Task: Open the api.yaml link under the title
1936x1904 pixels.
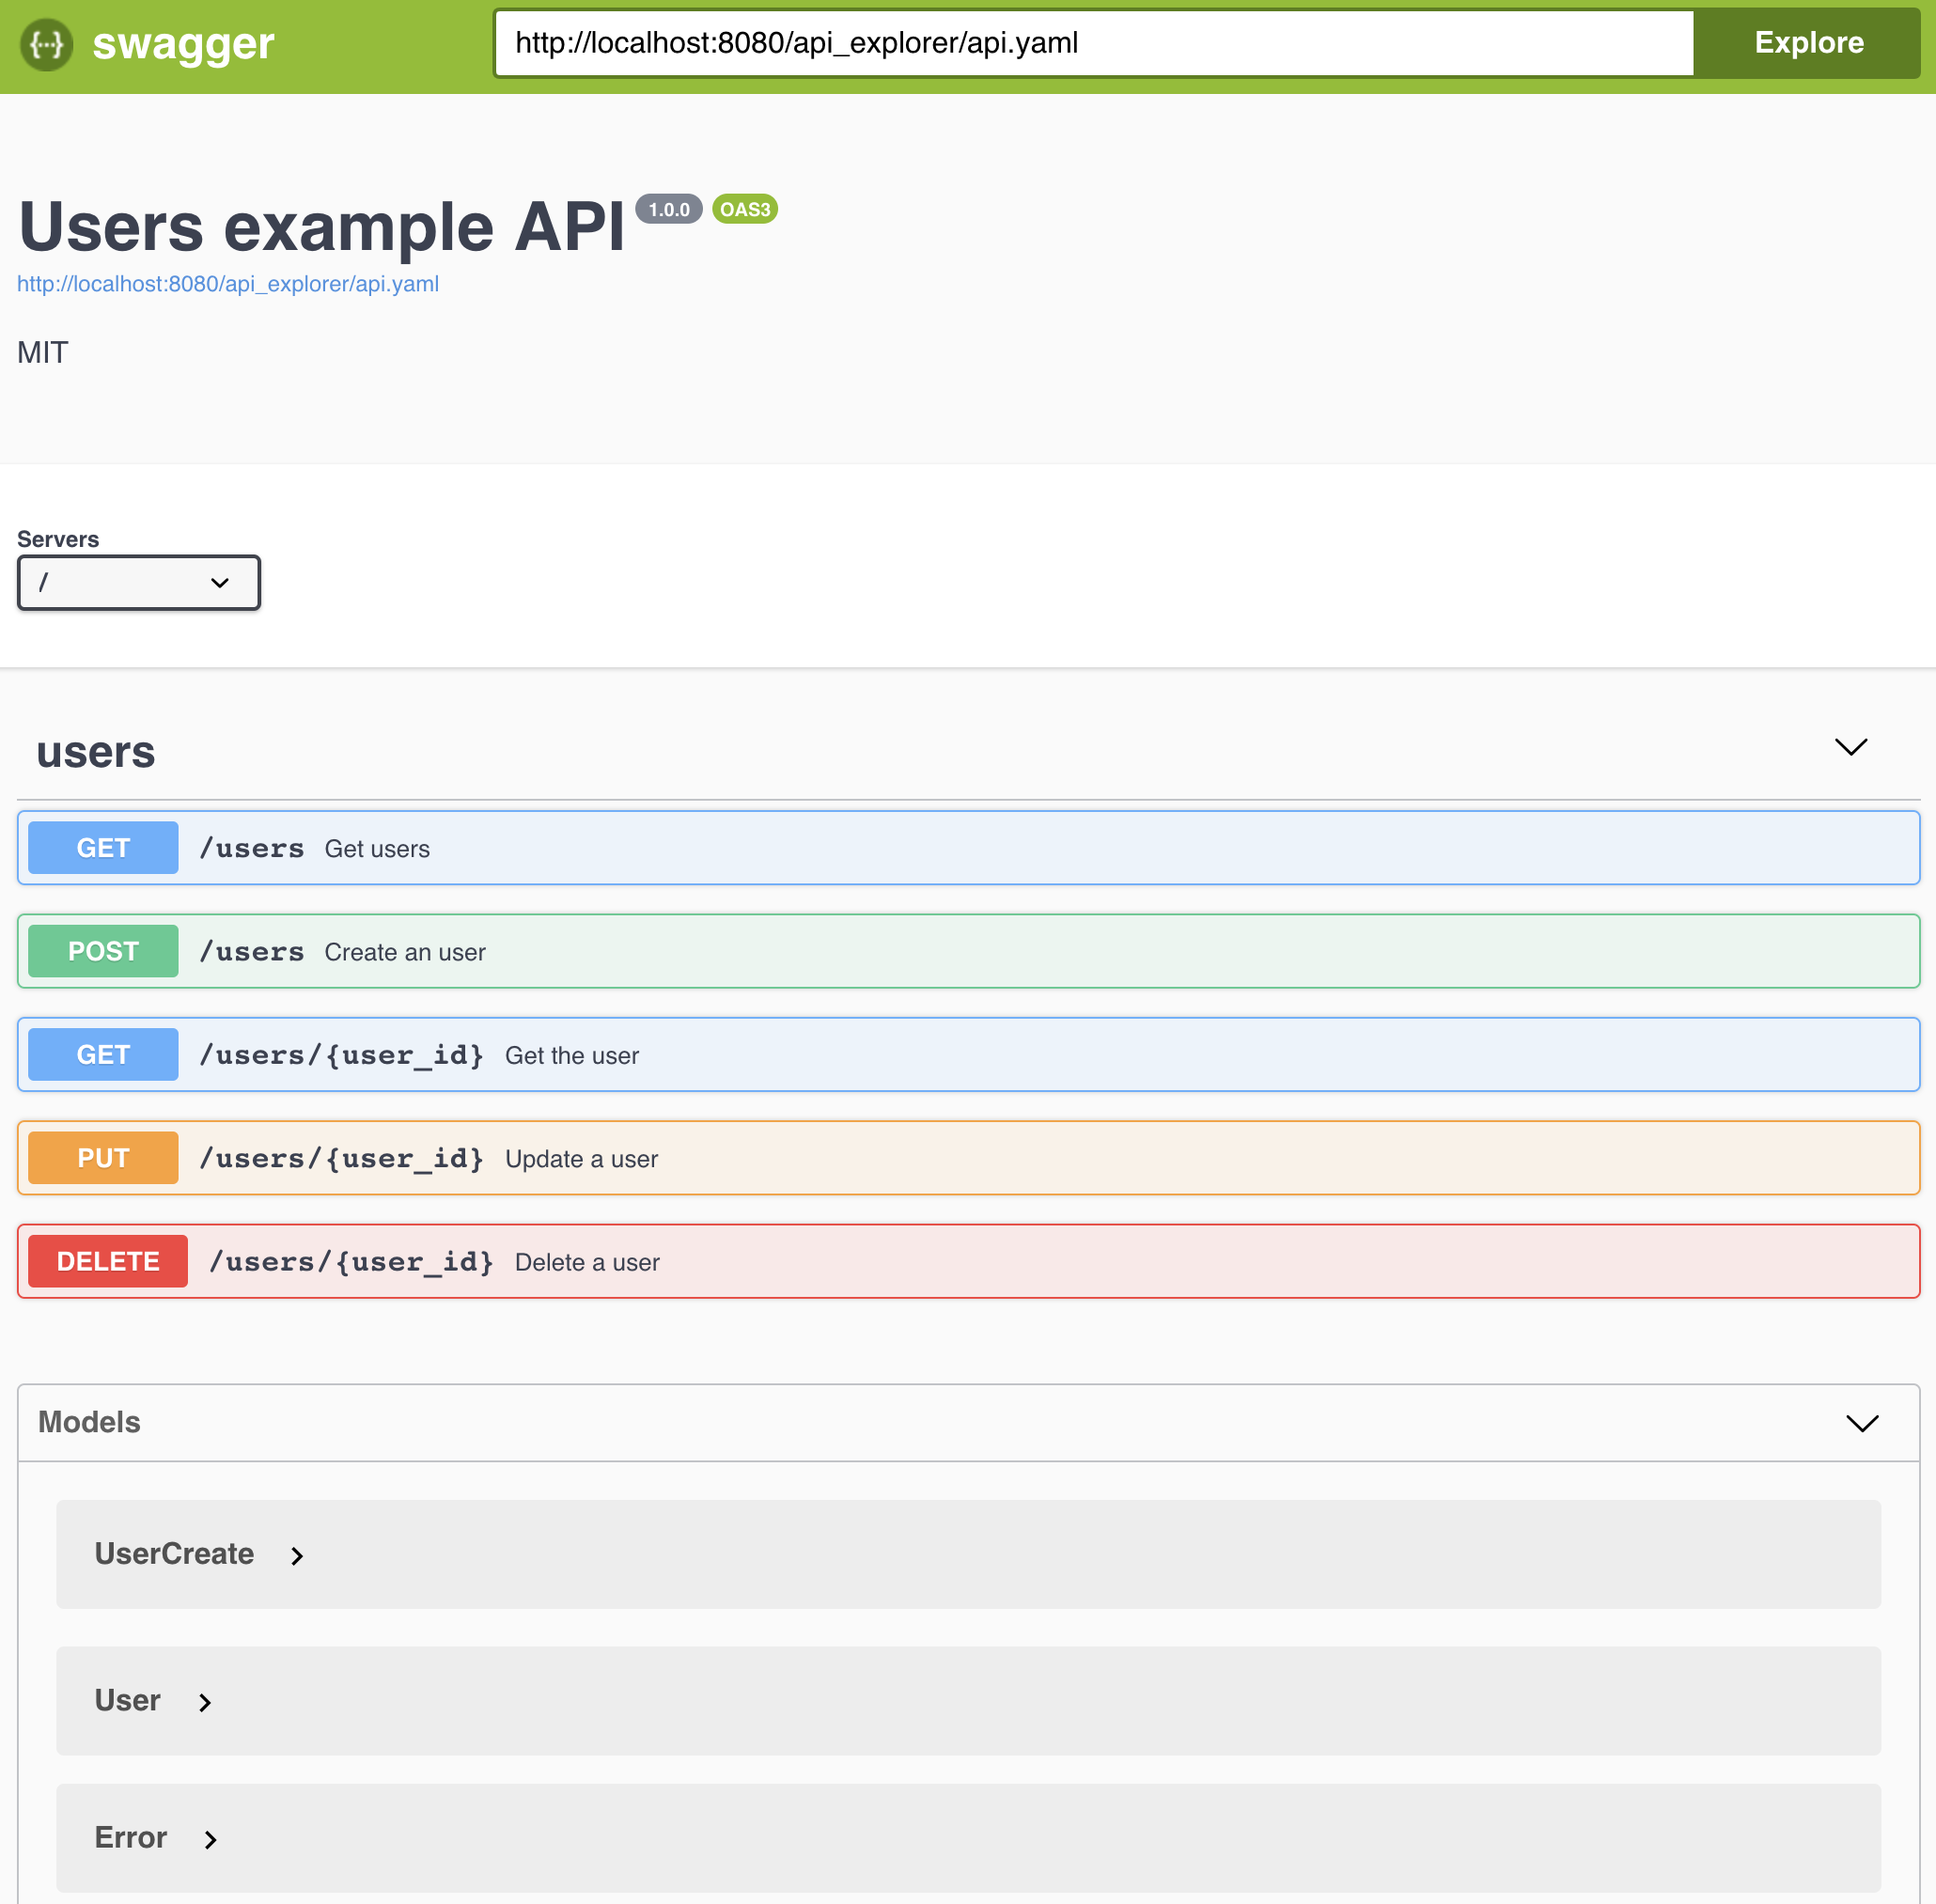Action: tap(228, 284)
